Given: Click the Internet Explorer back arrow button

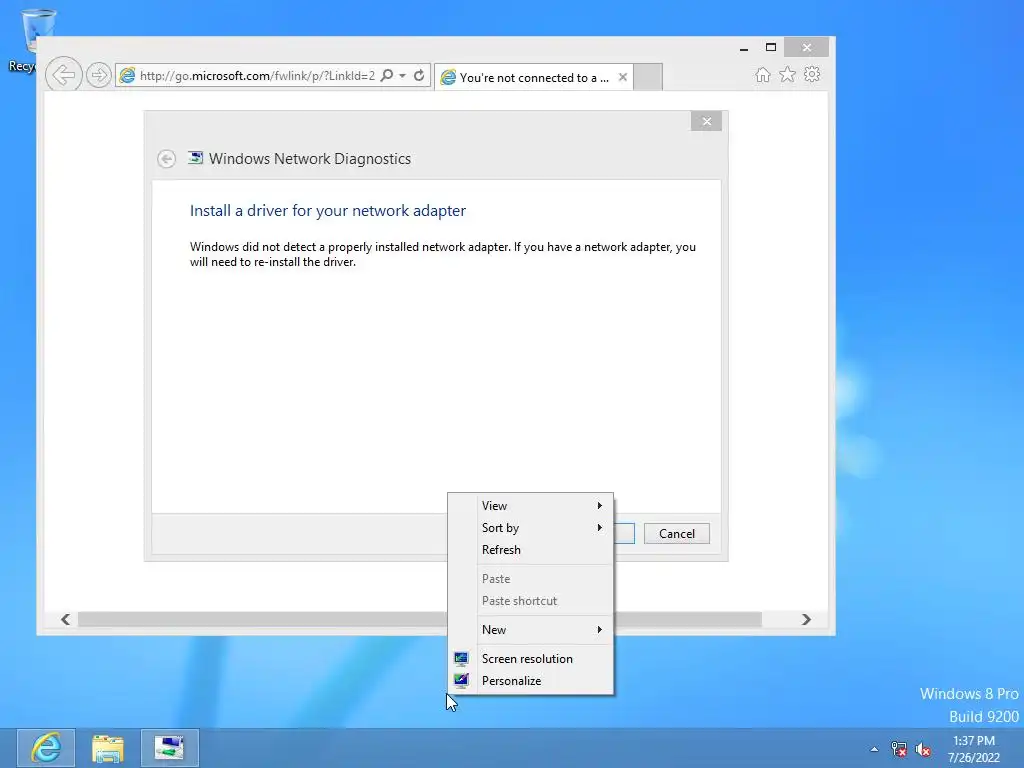Looking at the screenshot, I should (x=63, y=74).
